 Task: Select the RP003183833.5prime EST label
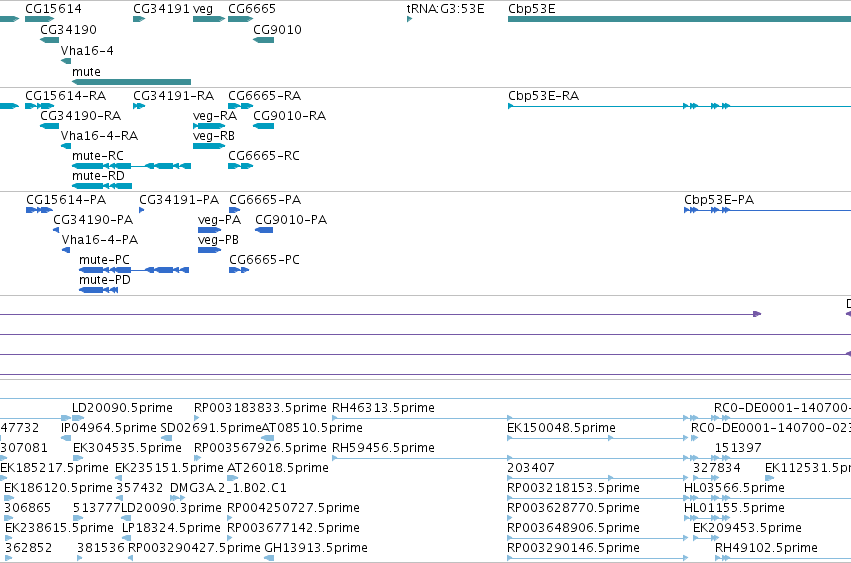[x=261, y=408]
